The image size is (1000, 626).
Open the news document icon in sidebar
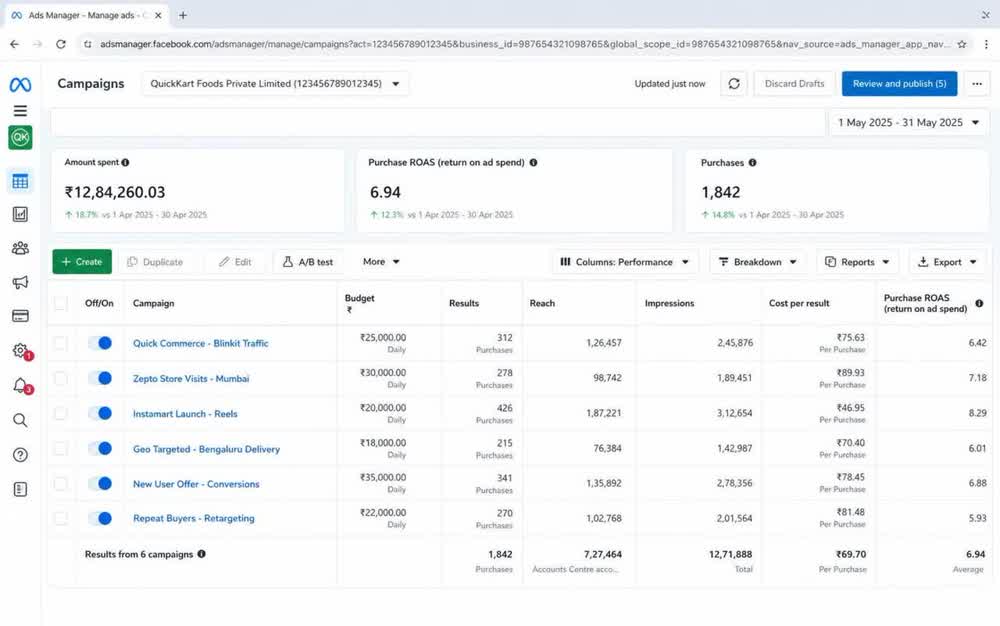(x=20, y=489)
